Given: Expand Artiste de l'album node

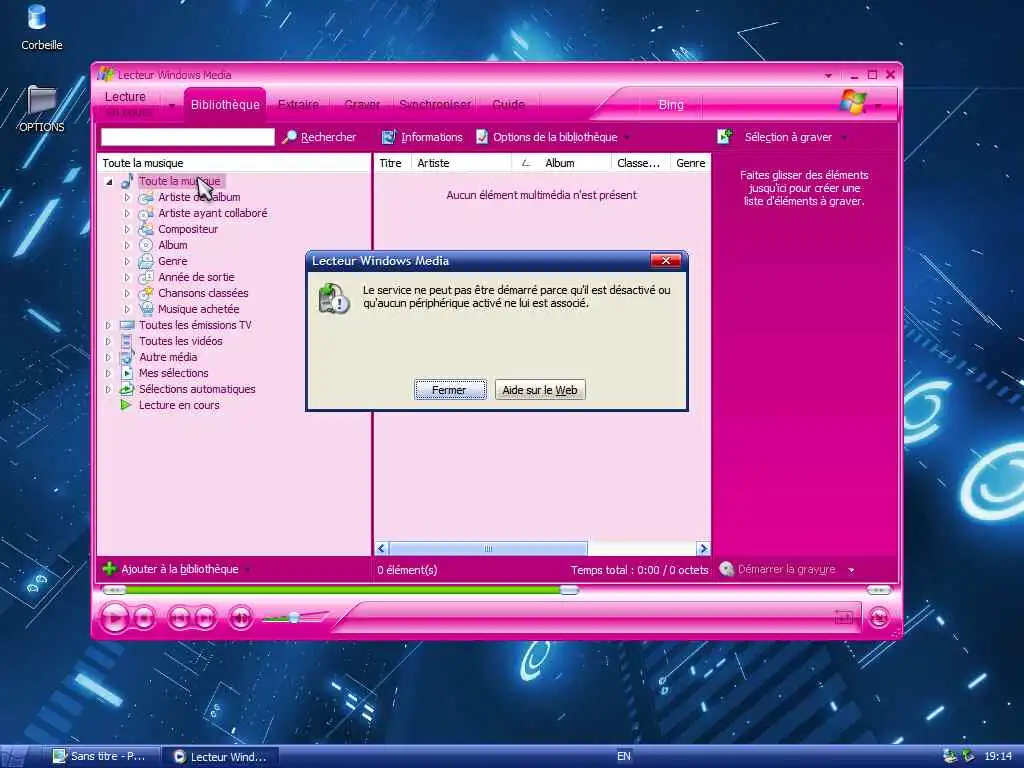Looking at the screenshot, I should (x=127, y=197).
